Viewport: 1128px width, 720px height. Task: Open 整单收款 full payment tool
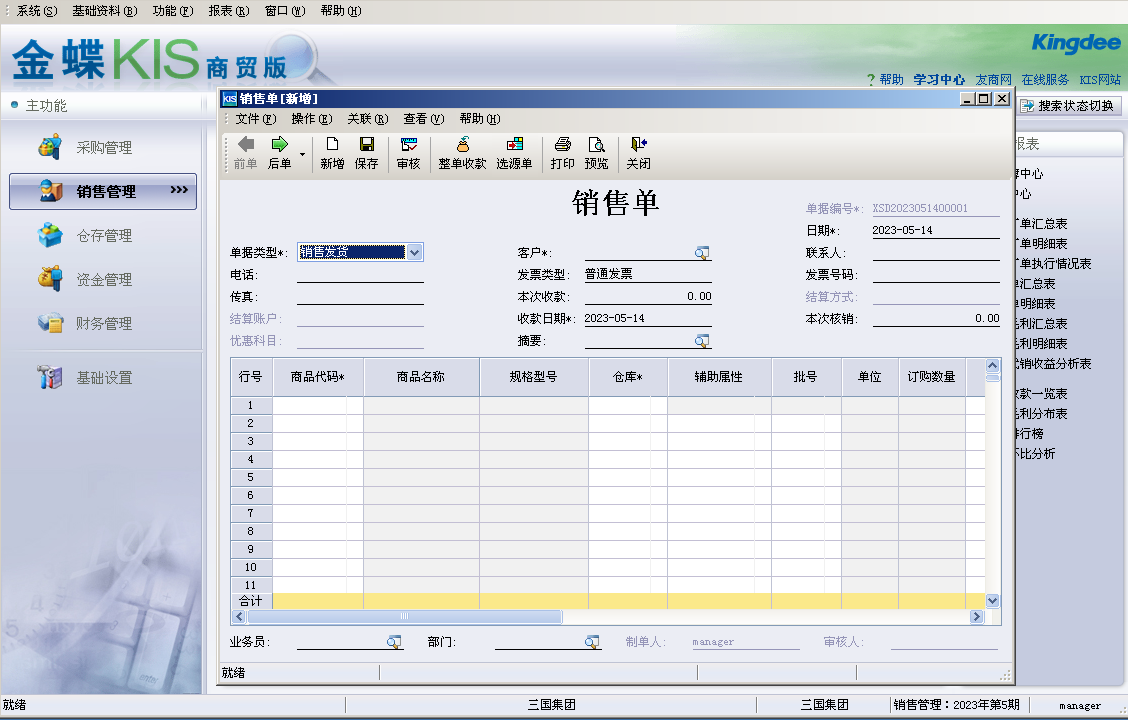click(463, 153)
